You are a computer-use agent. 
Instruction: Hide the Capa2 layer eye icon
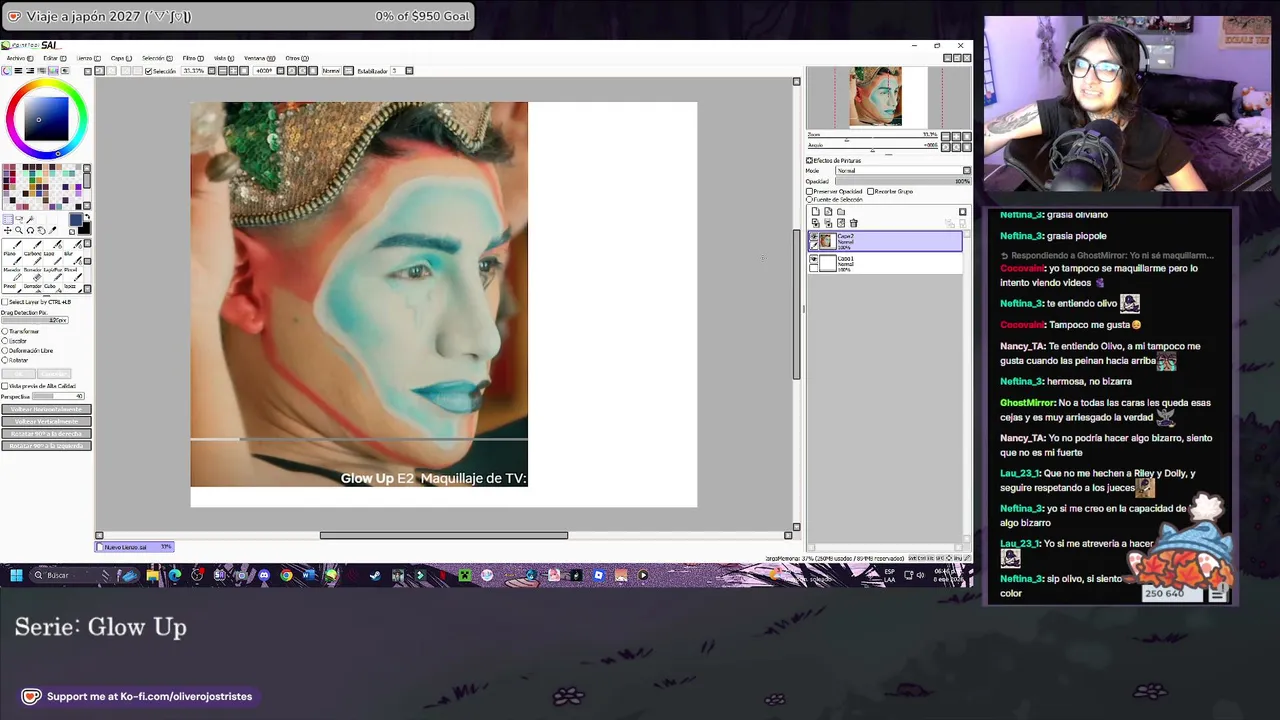pos(814,235)
